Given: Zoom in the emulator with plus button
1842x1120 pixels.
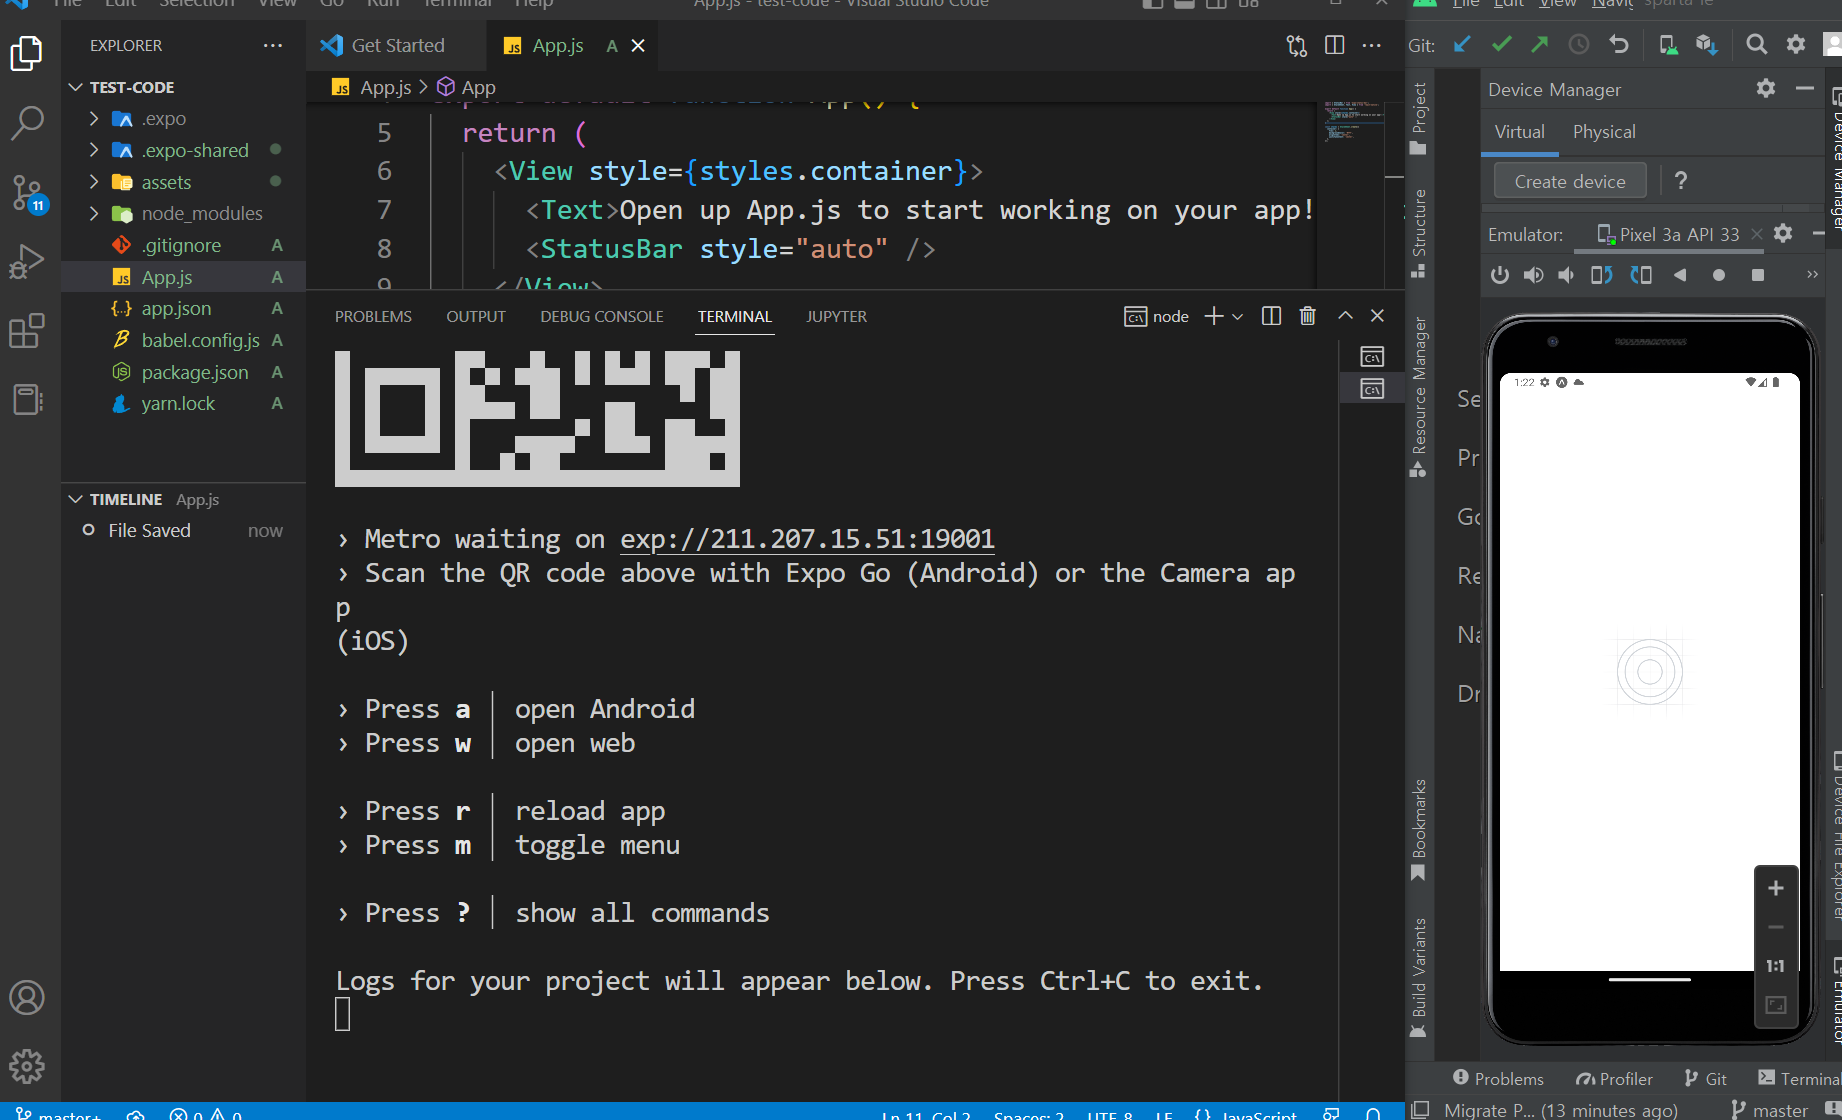Looking at the screenshot, I should 1776,888.
